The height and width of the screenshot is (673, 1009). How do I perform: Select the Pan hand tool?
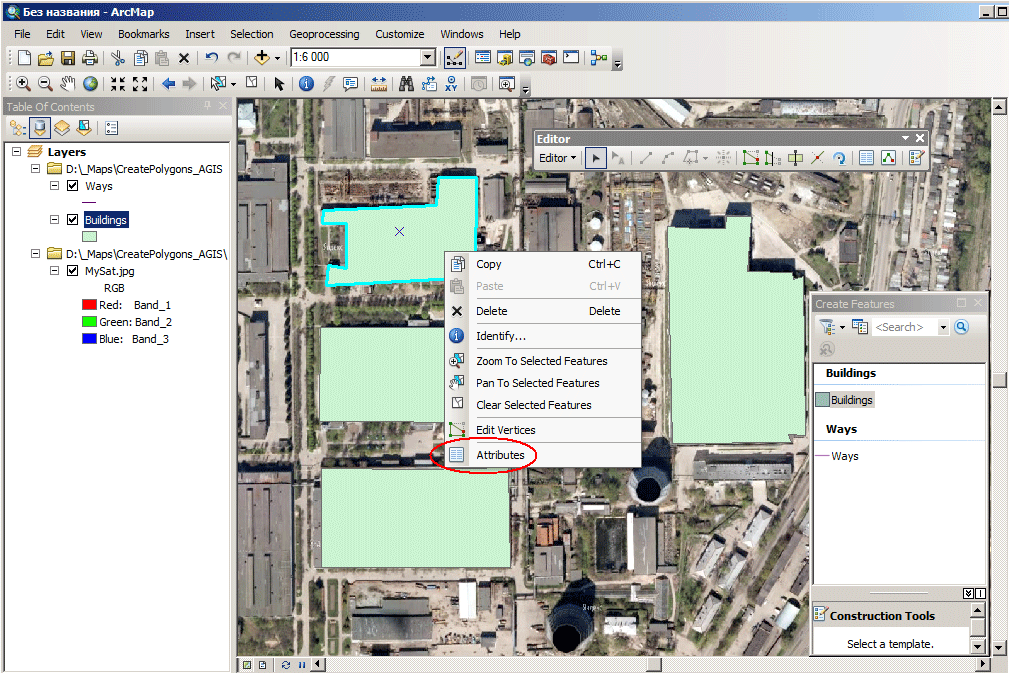pos(68,84)
